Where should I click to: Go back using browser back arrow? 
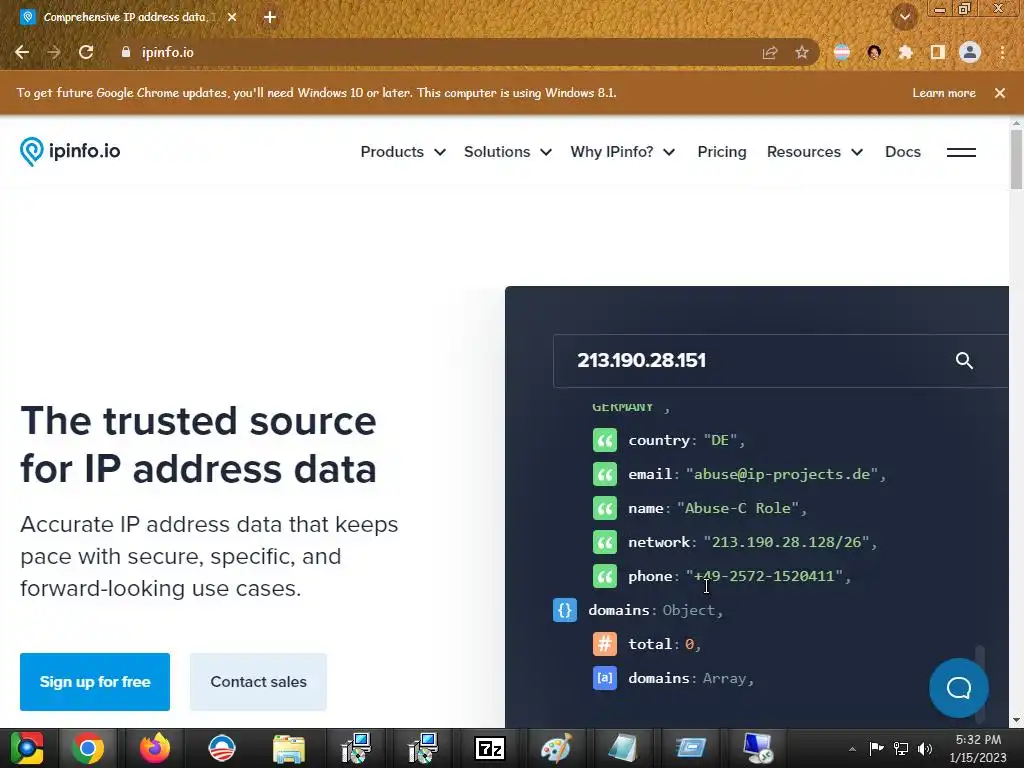(22, 52)
